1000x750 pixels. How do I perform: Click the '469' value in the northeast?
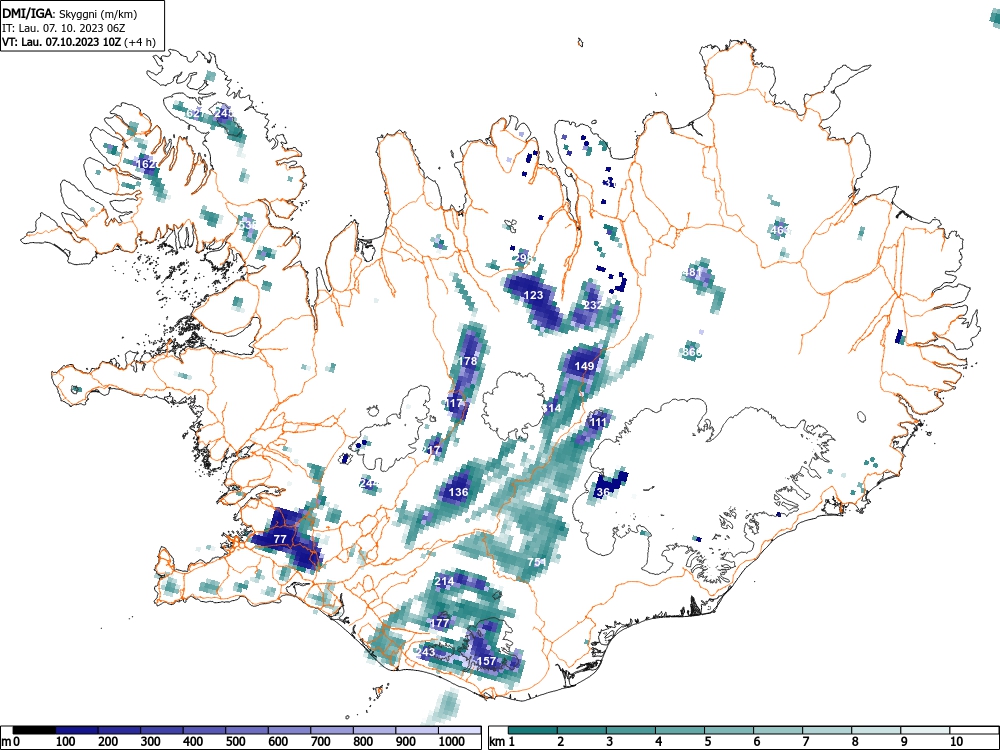(x=779, y=230)
